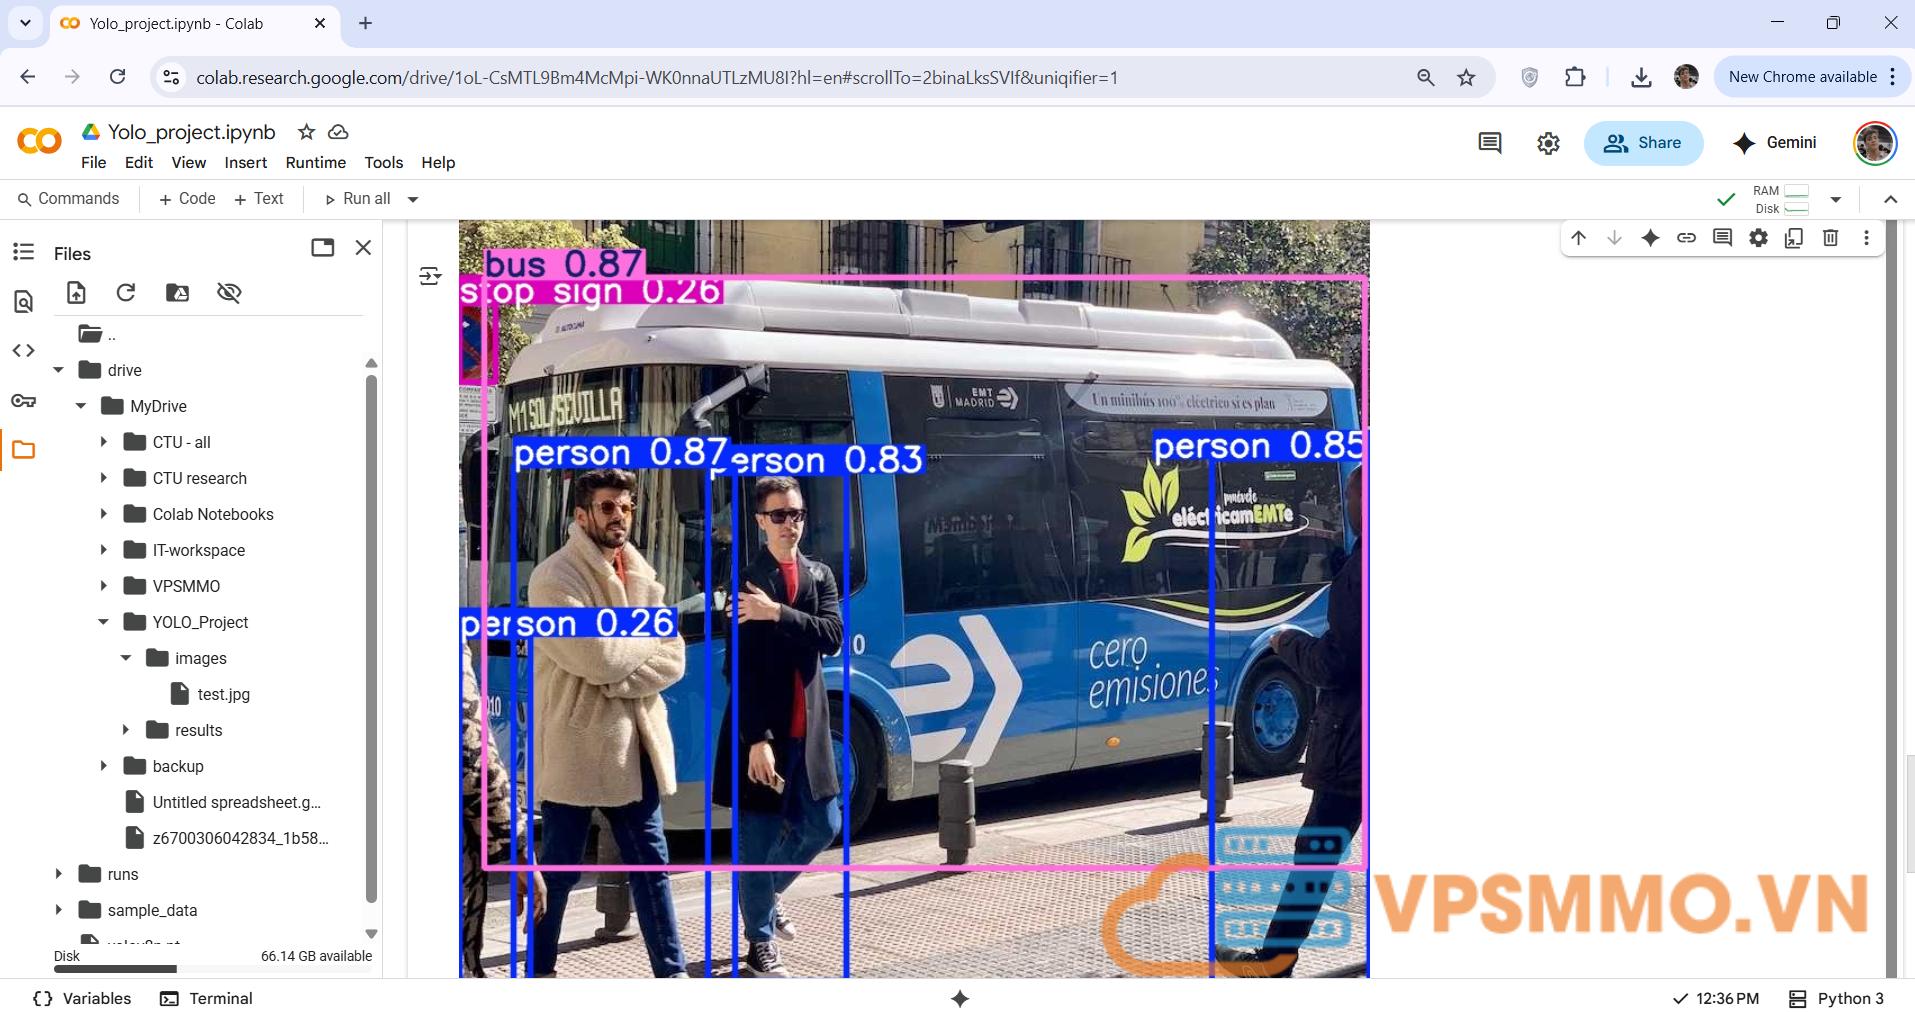The height and width of the screenshot is (1012, 1915).
Task: Delete the cell using trash icon
Action: [x=1830, y=238]
